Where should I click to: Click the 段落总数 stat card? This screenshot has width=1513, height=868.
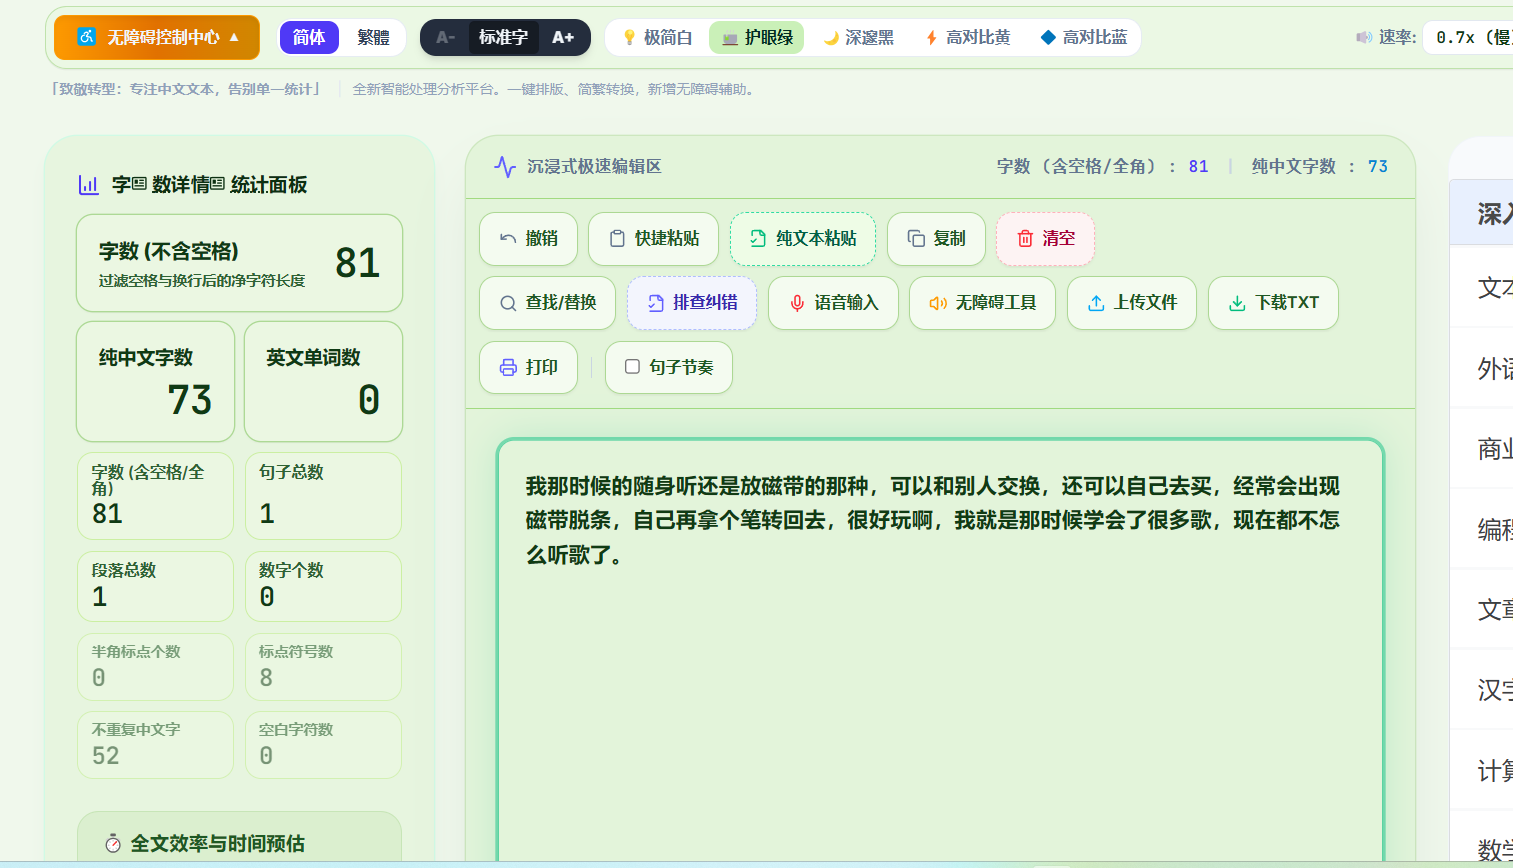[x=155, y=586]
